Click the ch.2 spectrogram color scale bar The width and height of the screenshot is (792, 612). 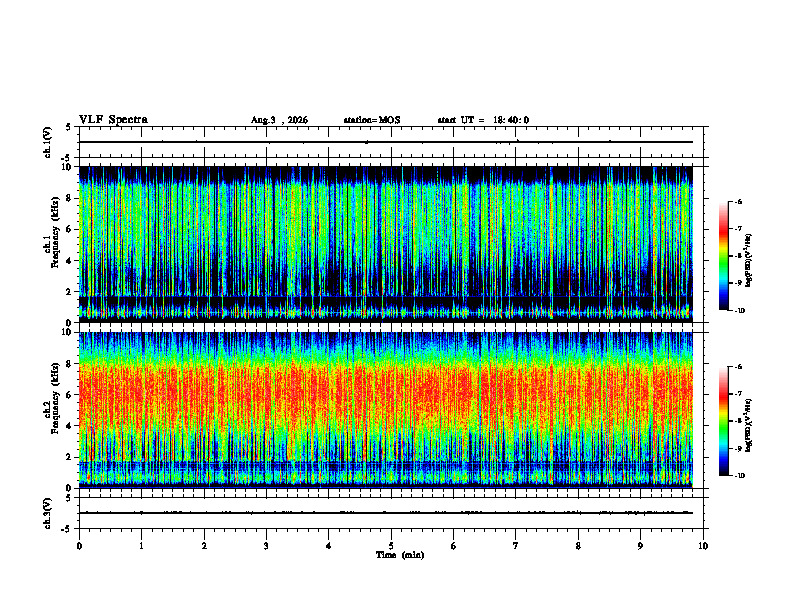coord(724,421)
